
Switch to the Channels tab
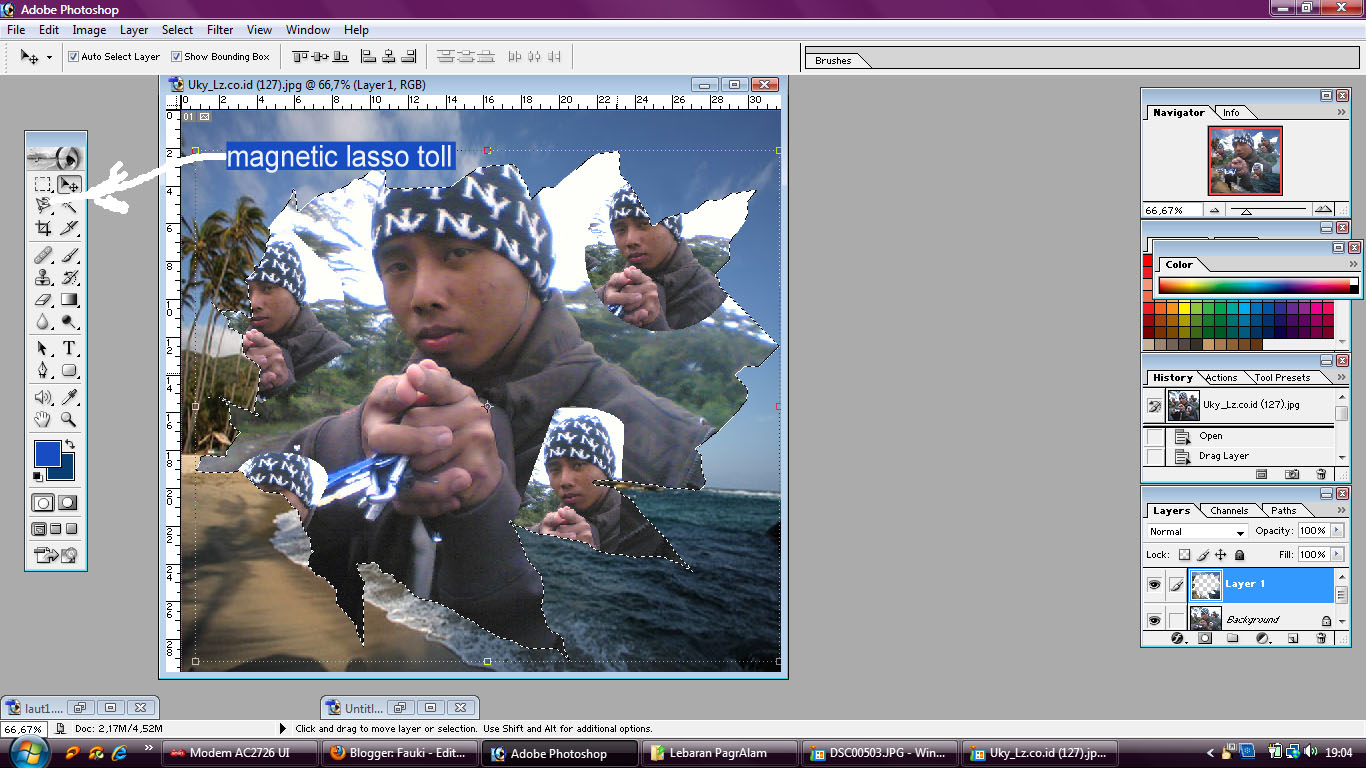click(1229, 510)
